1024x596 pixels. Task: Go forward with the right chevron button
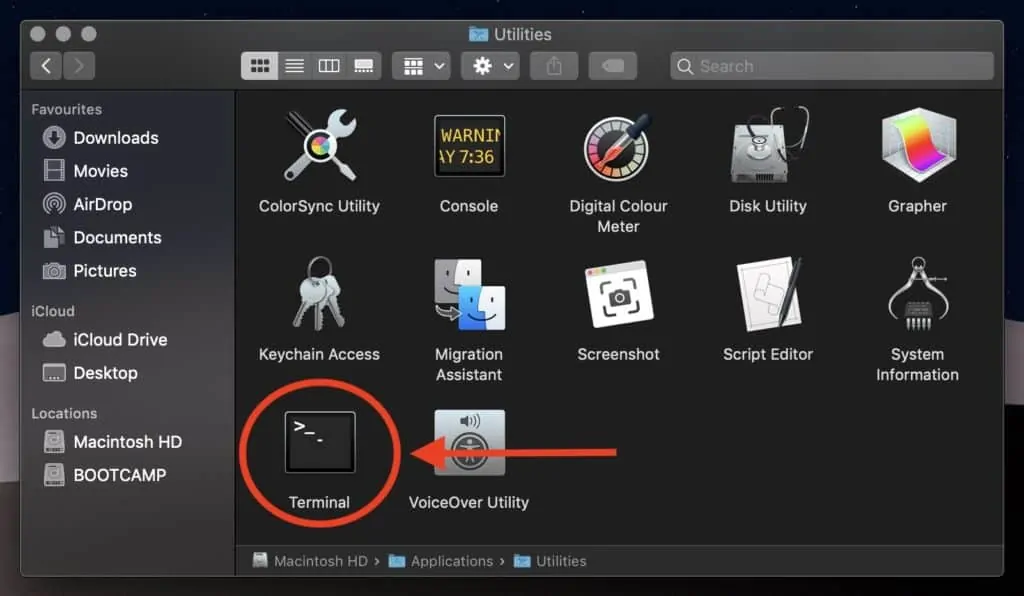[79, 66]
